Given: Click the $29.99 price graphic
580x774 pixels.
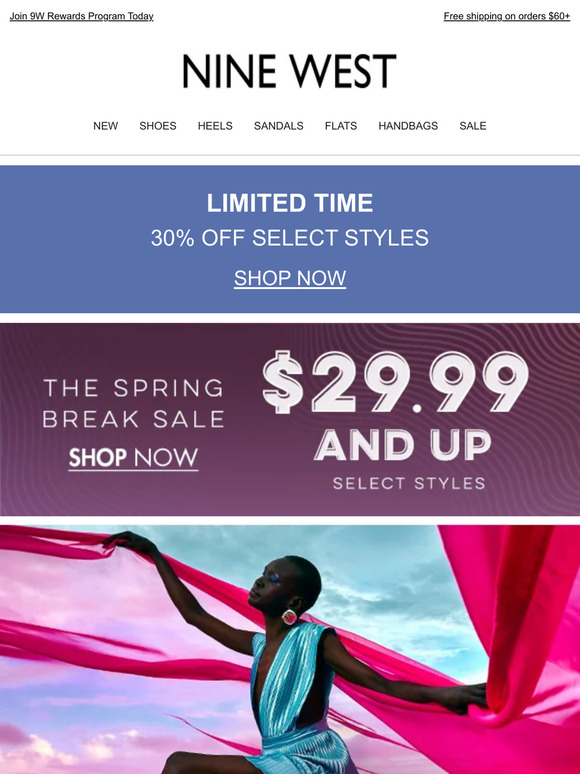Looking at the screenshot, I should pos(395,382).
